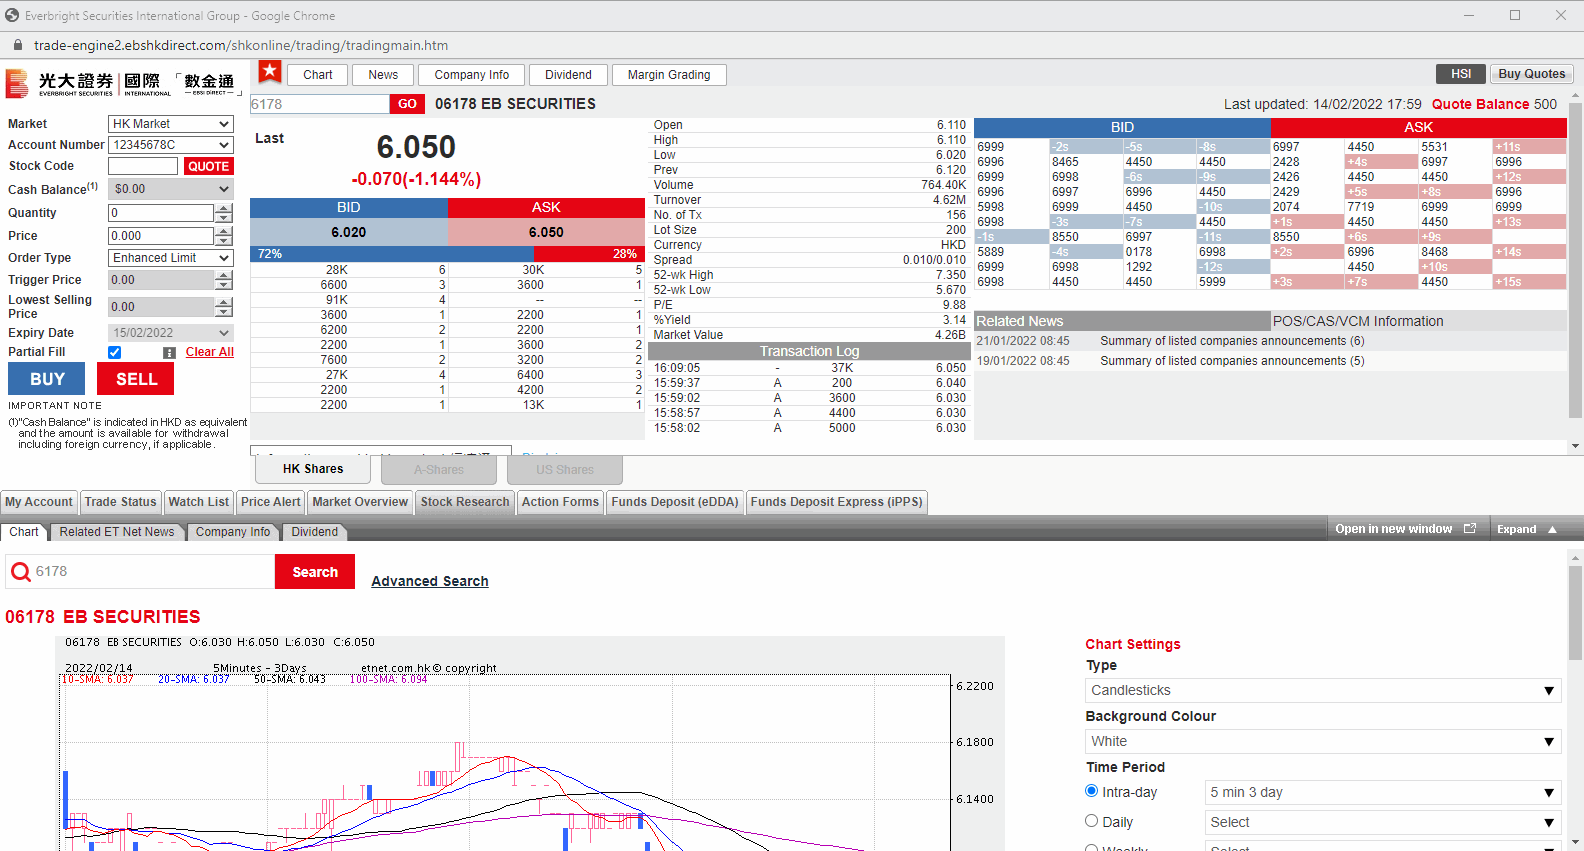Click the Expand triangle arrow icon
This screenshot has height=851, width=1584.
point(1553,530)
